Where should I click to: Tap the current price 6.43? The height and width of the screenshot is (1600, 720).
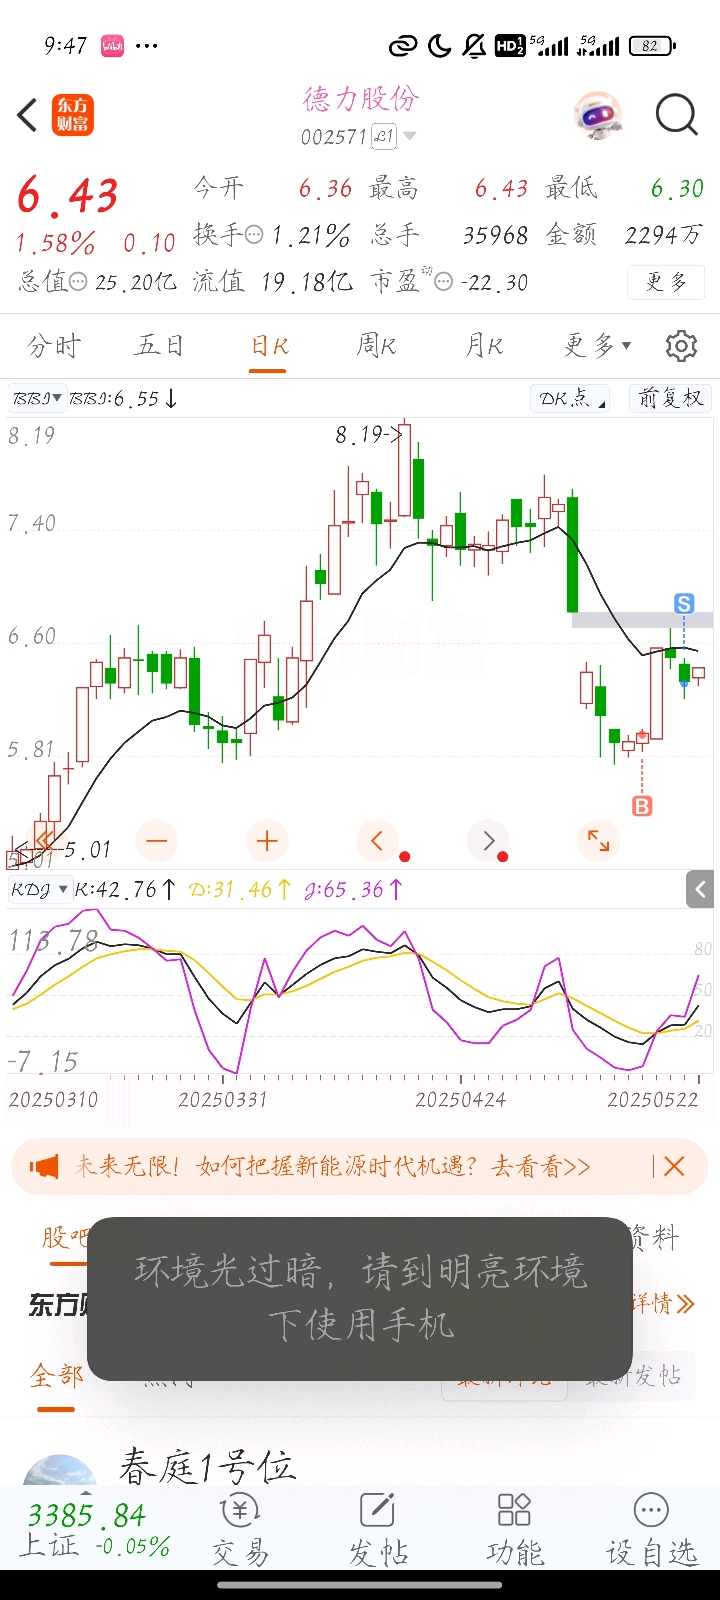coord(68,194)
